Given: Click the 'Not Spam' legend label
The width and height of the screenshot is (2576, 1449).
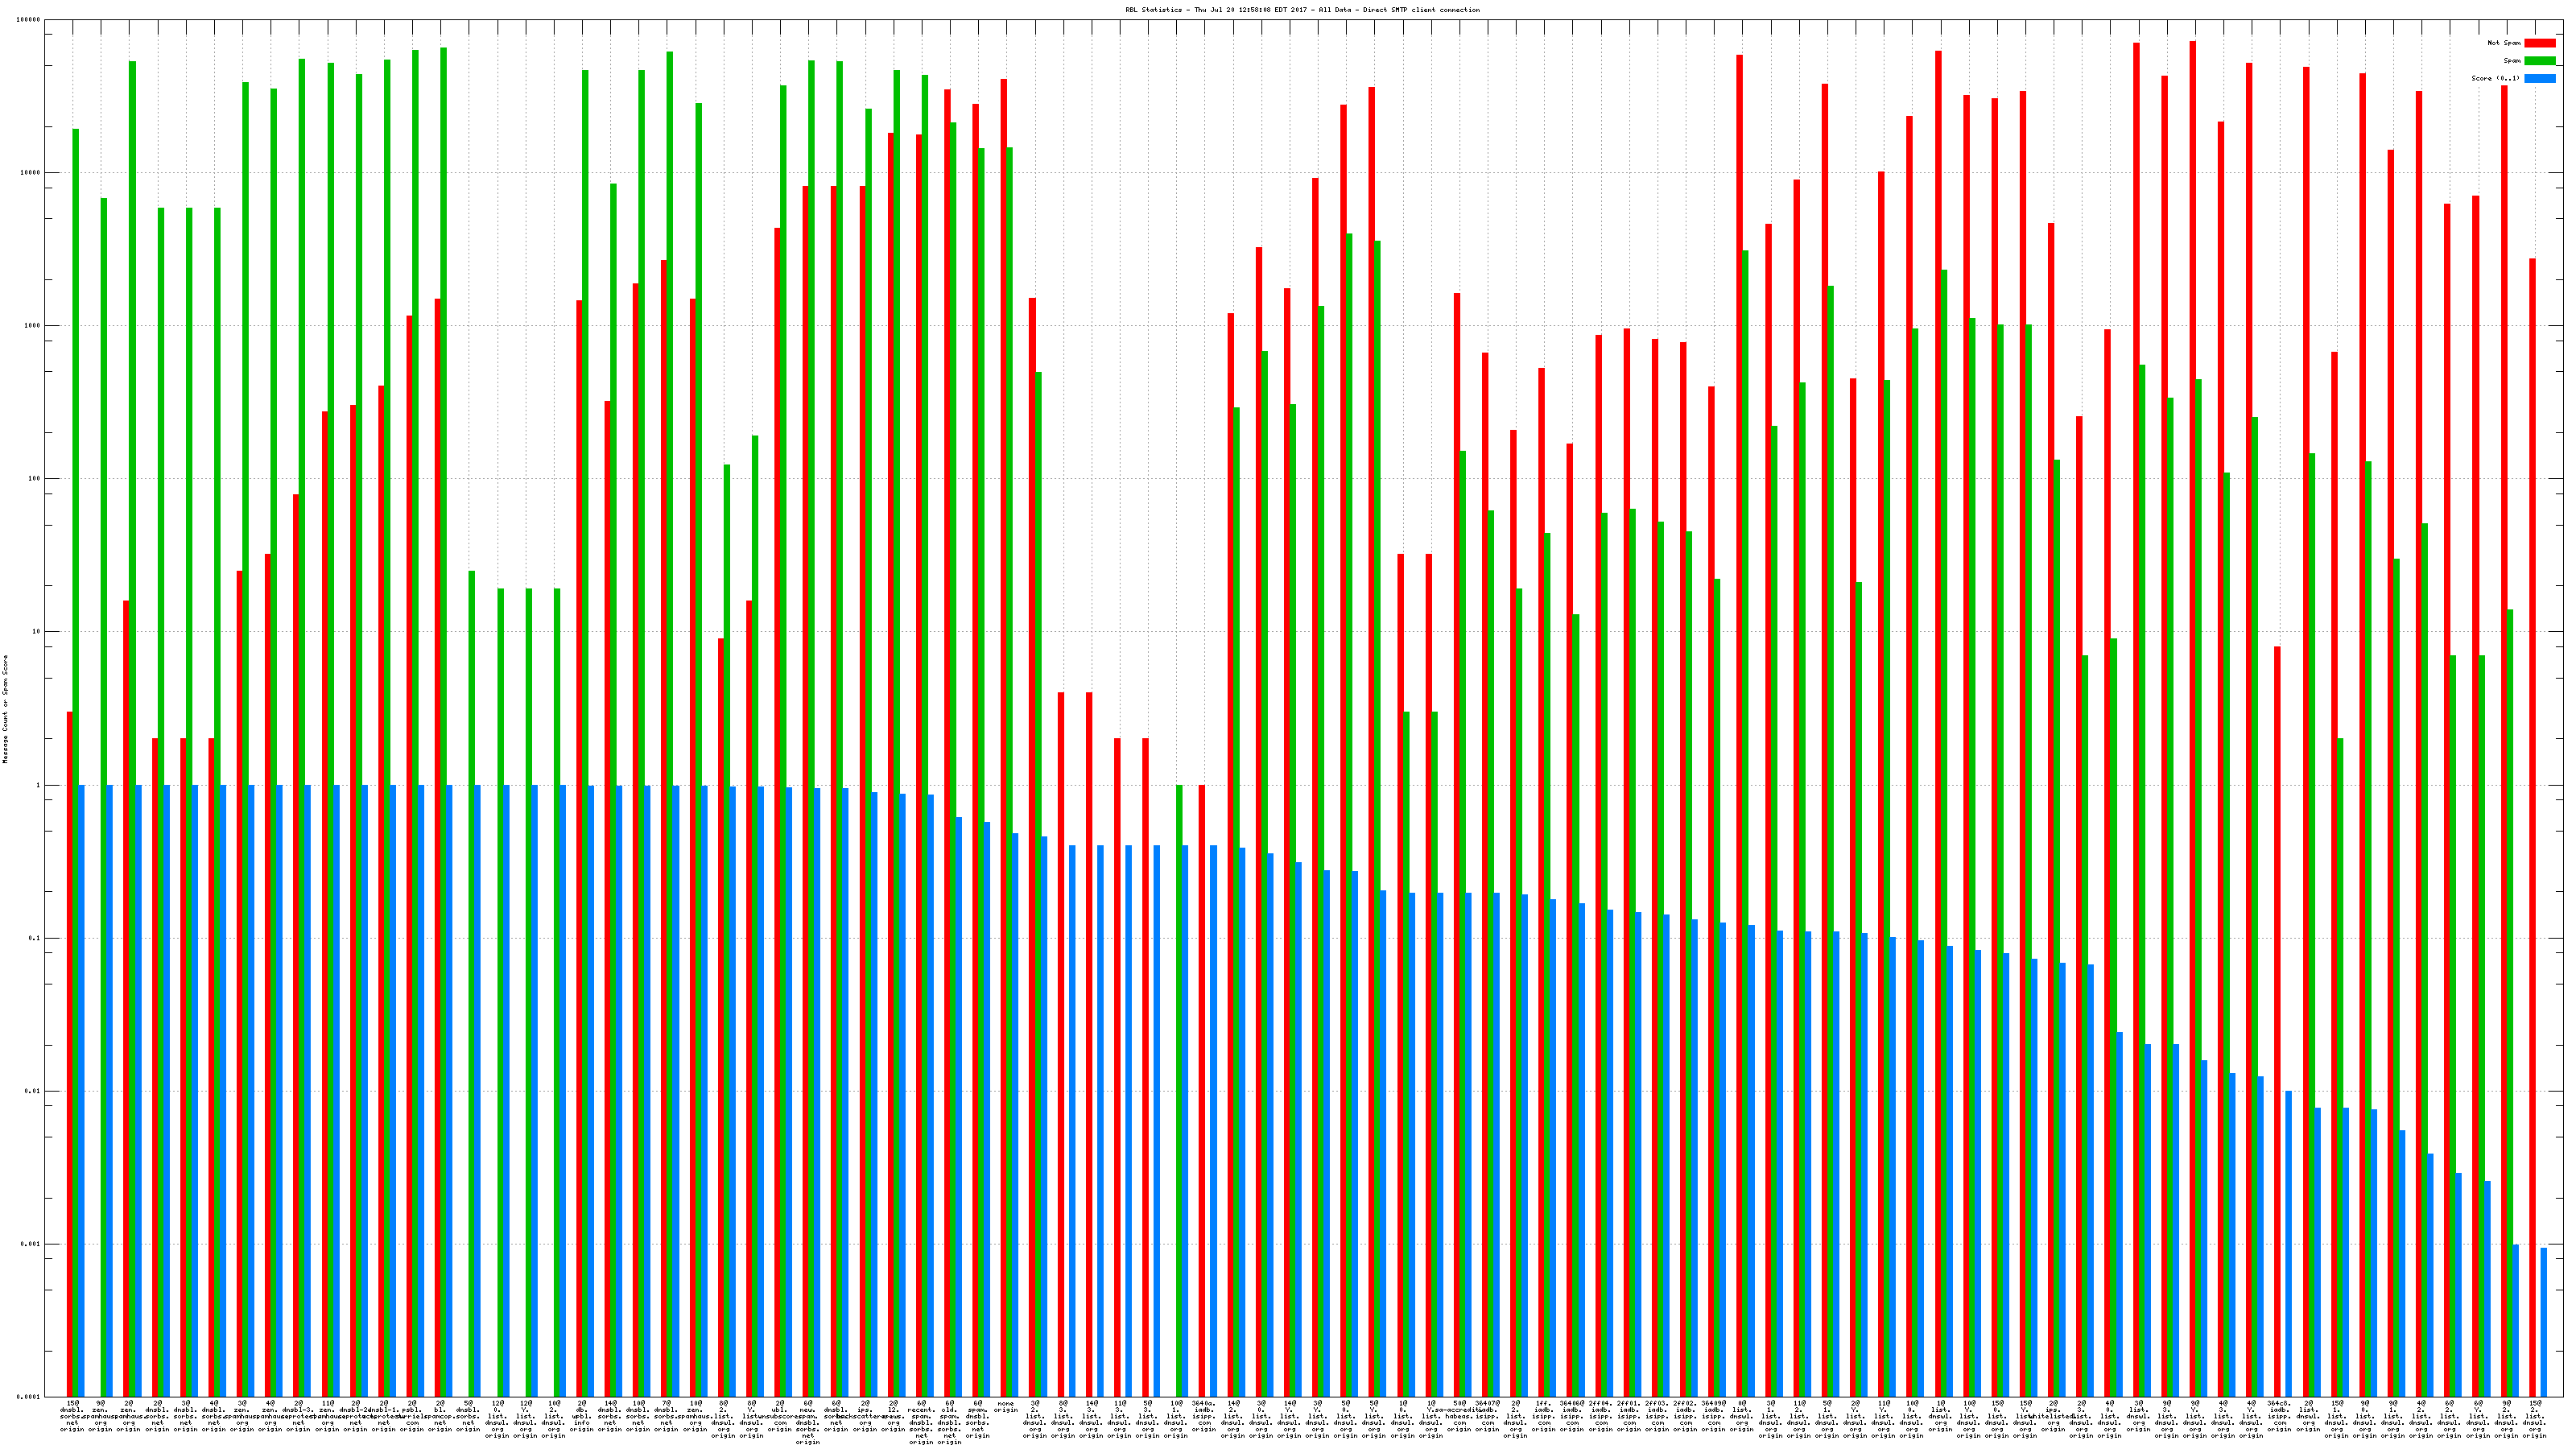Looking at the screenshot, I should [x=2504, y=43].
